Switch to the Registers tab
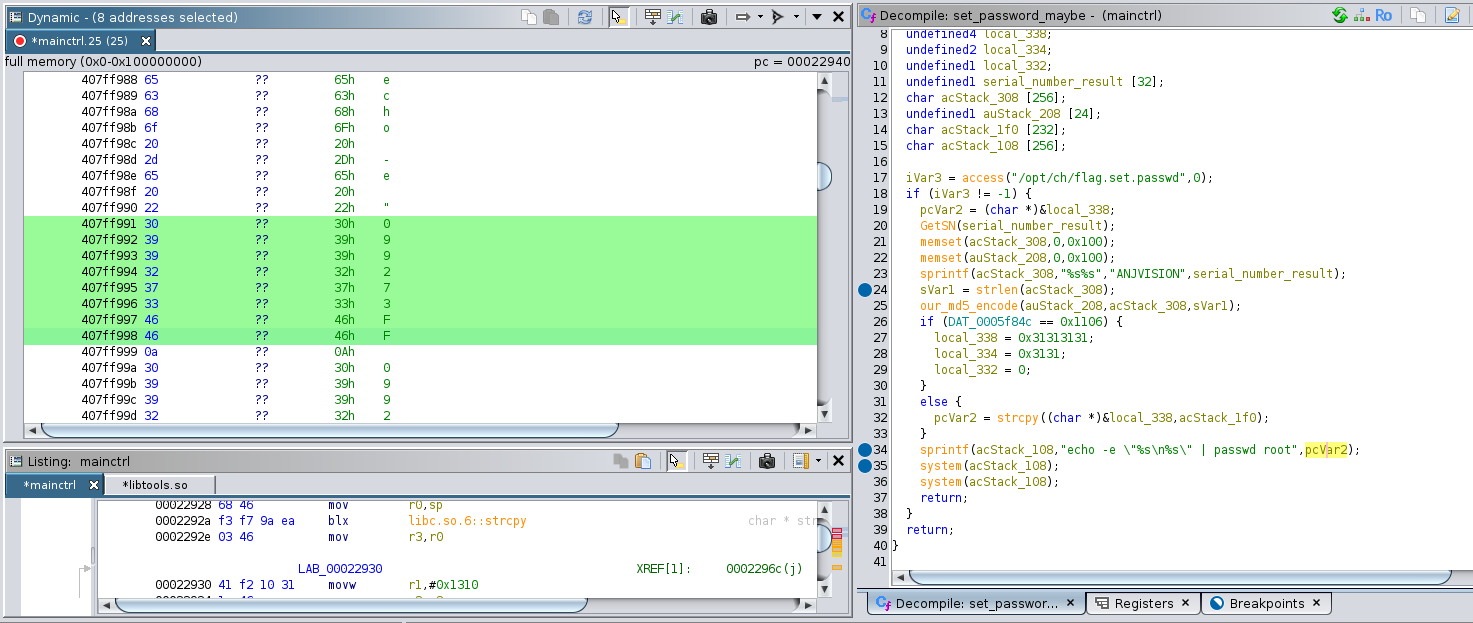The width and height of the screenshot is (1473, 623). pyautogui.click(x=1143, y=603)
